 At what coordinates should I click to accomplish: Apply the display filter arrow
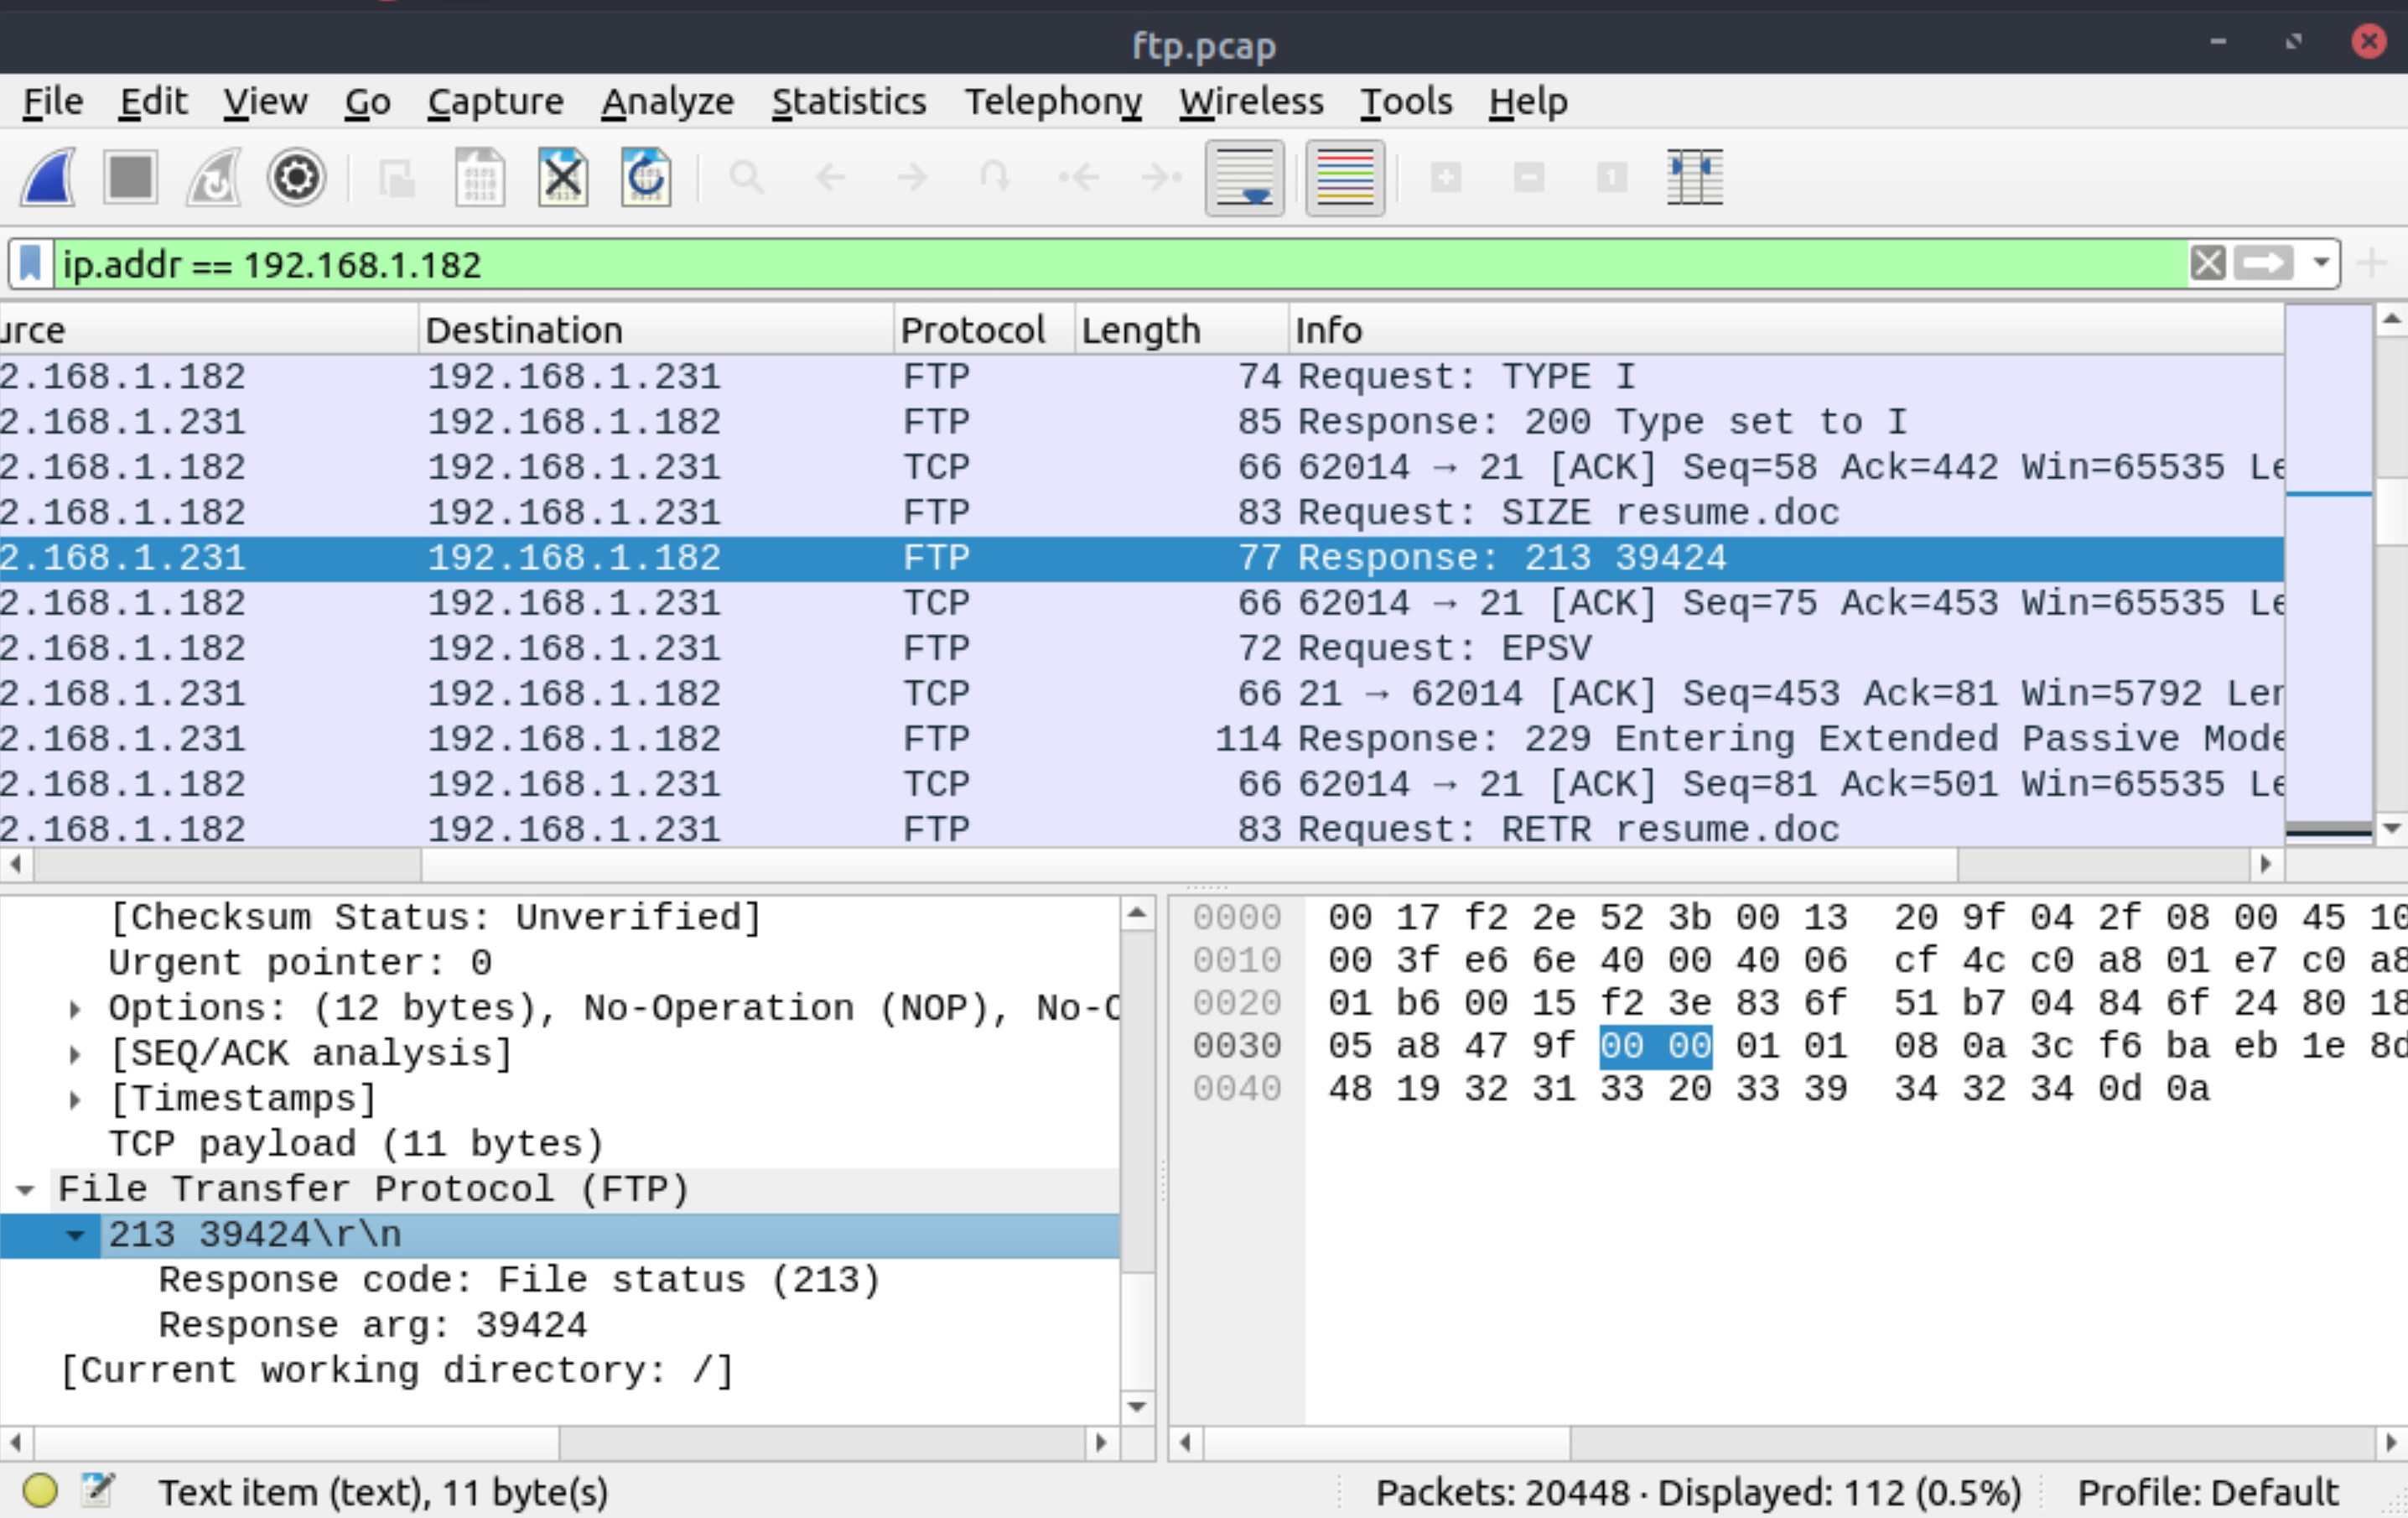click(2262, 264)
